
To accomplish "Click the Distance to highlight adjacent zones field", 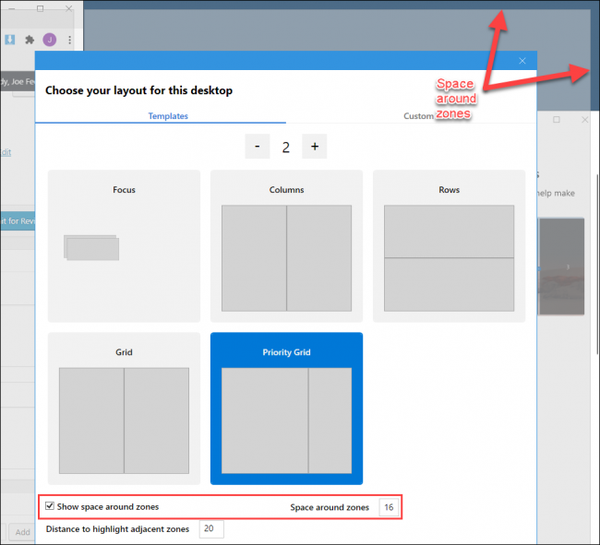I will pos(211,529).
